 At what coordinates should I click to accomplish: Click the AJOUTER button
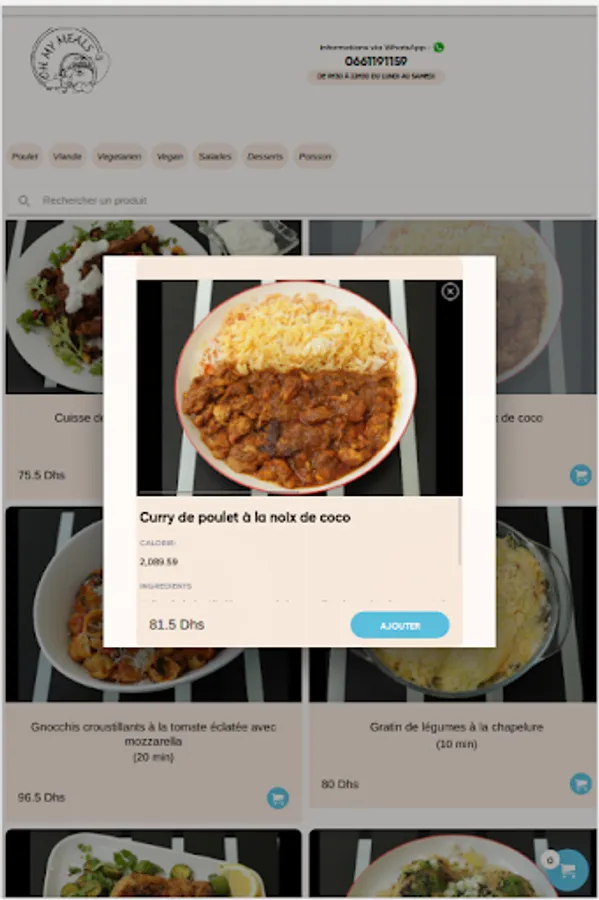coord(400,625)
